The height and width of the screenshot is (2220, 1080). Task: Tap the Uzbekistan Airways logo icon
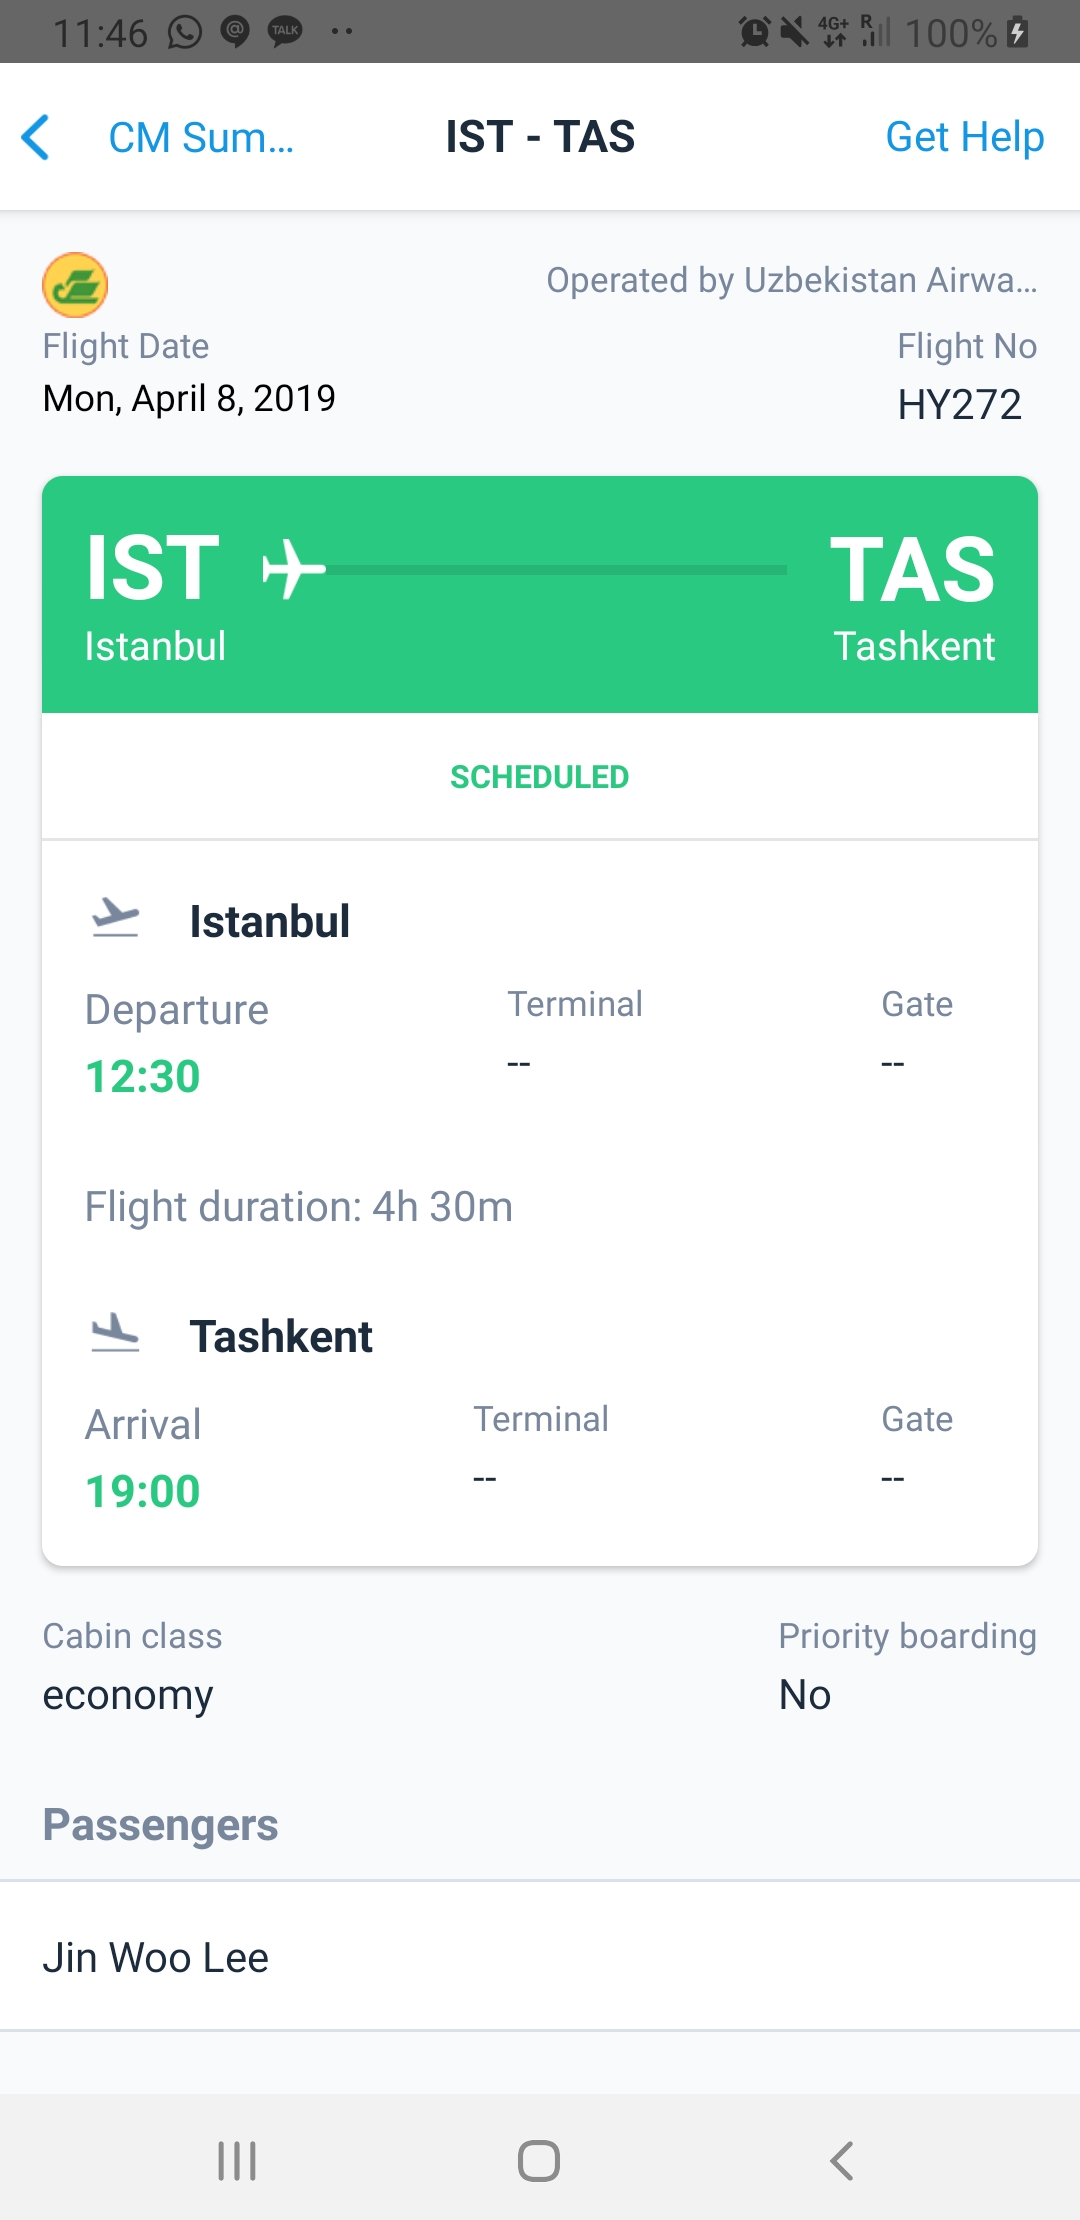[x=75, y=285]
